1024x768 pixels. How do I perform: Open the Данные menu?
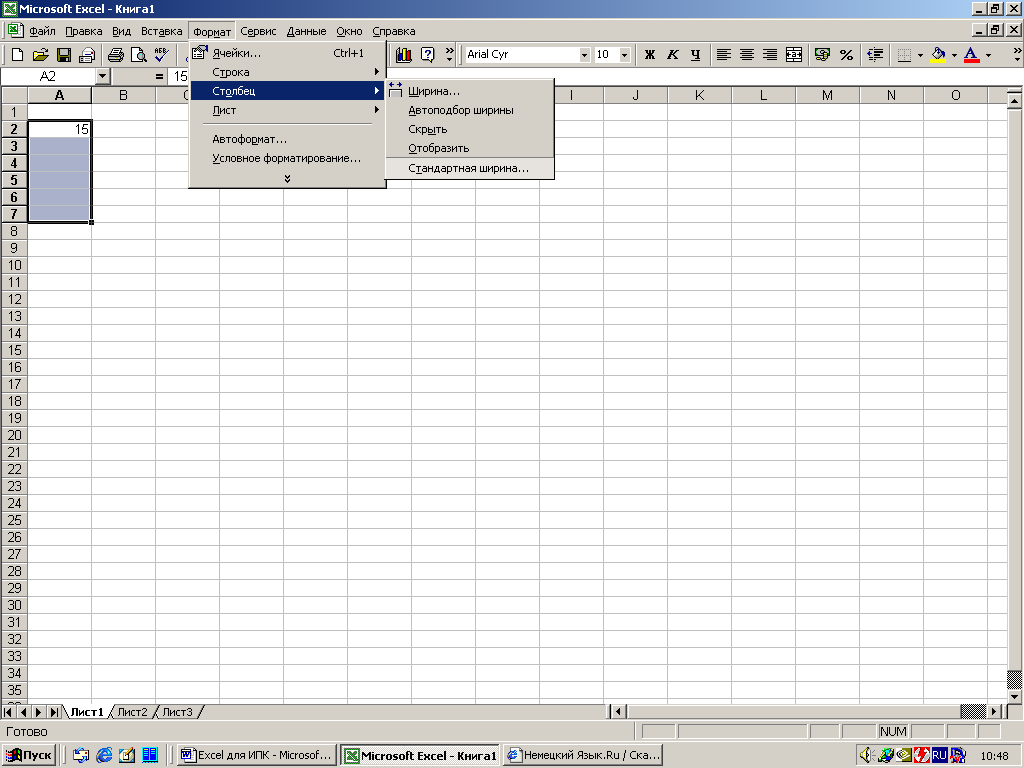click(306, 31)
